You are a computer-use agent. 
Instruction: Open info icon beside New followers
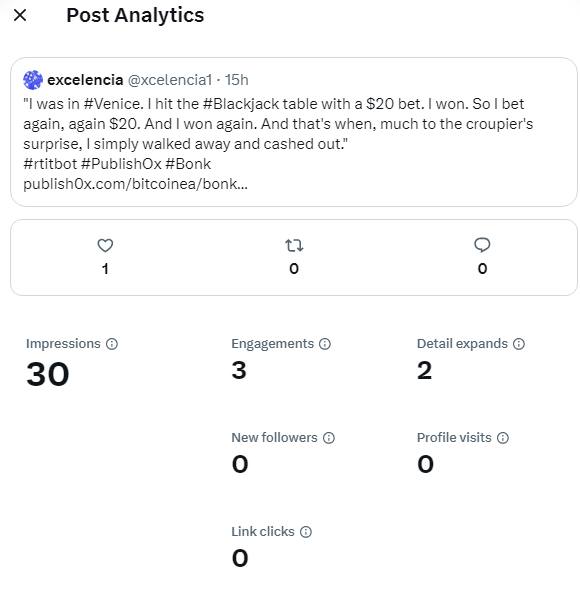tap(329, 438)
